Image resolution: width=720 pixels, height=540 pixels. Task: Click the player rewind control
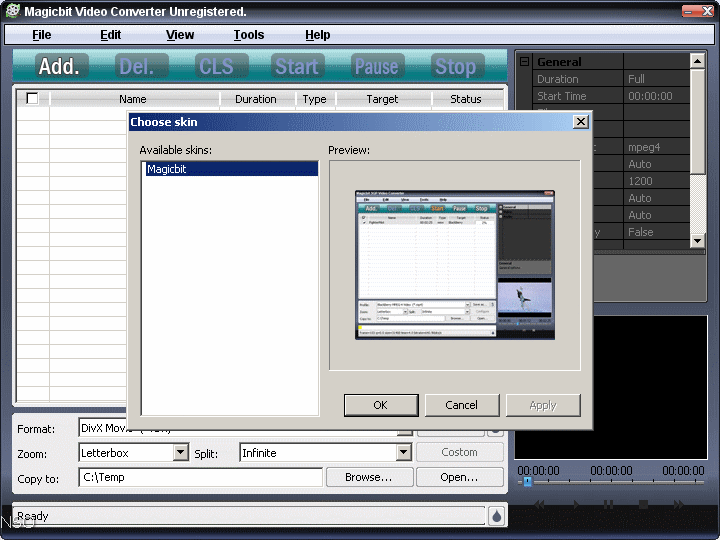540,505
